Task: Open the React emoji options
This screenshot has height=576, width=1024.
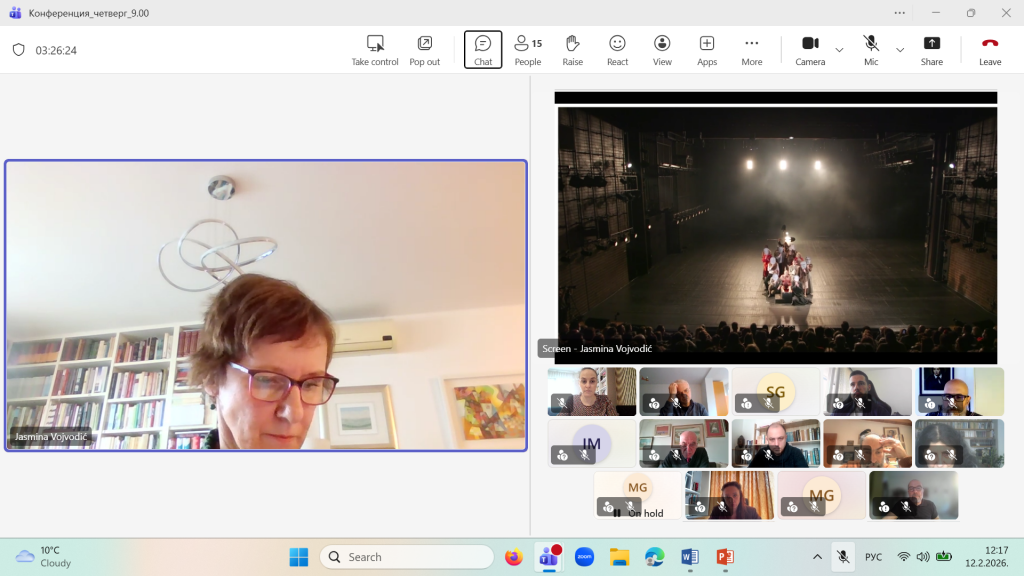Action: [617, 49]
